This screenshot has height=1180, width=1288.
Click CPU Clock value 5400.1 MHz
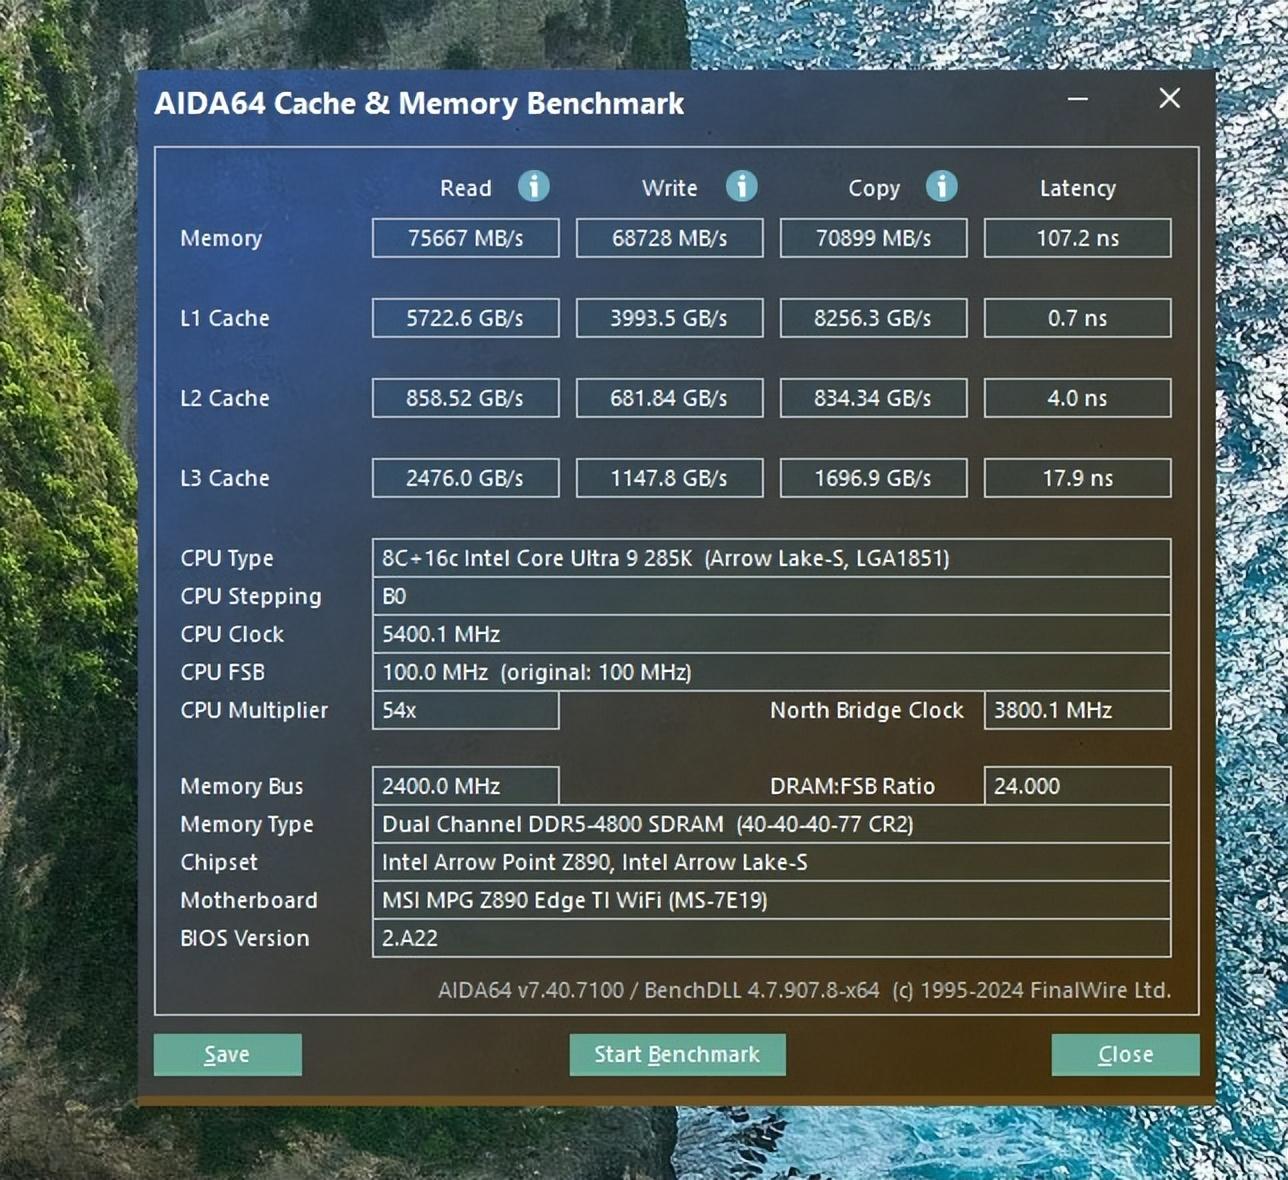point(772,634)
